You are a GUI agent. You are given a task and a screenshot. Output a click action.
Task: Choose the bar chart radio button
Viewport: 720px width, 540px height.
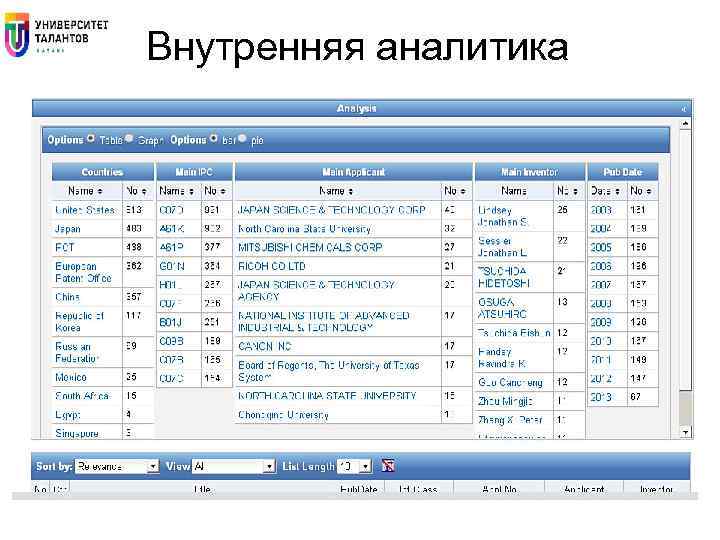[x=214, y=138]
